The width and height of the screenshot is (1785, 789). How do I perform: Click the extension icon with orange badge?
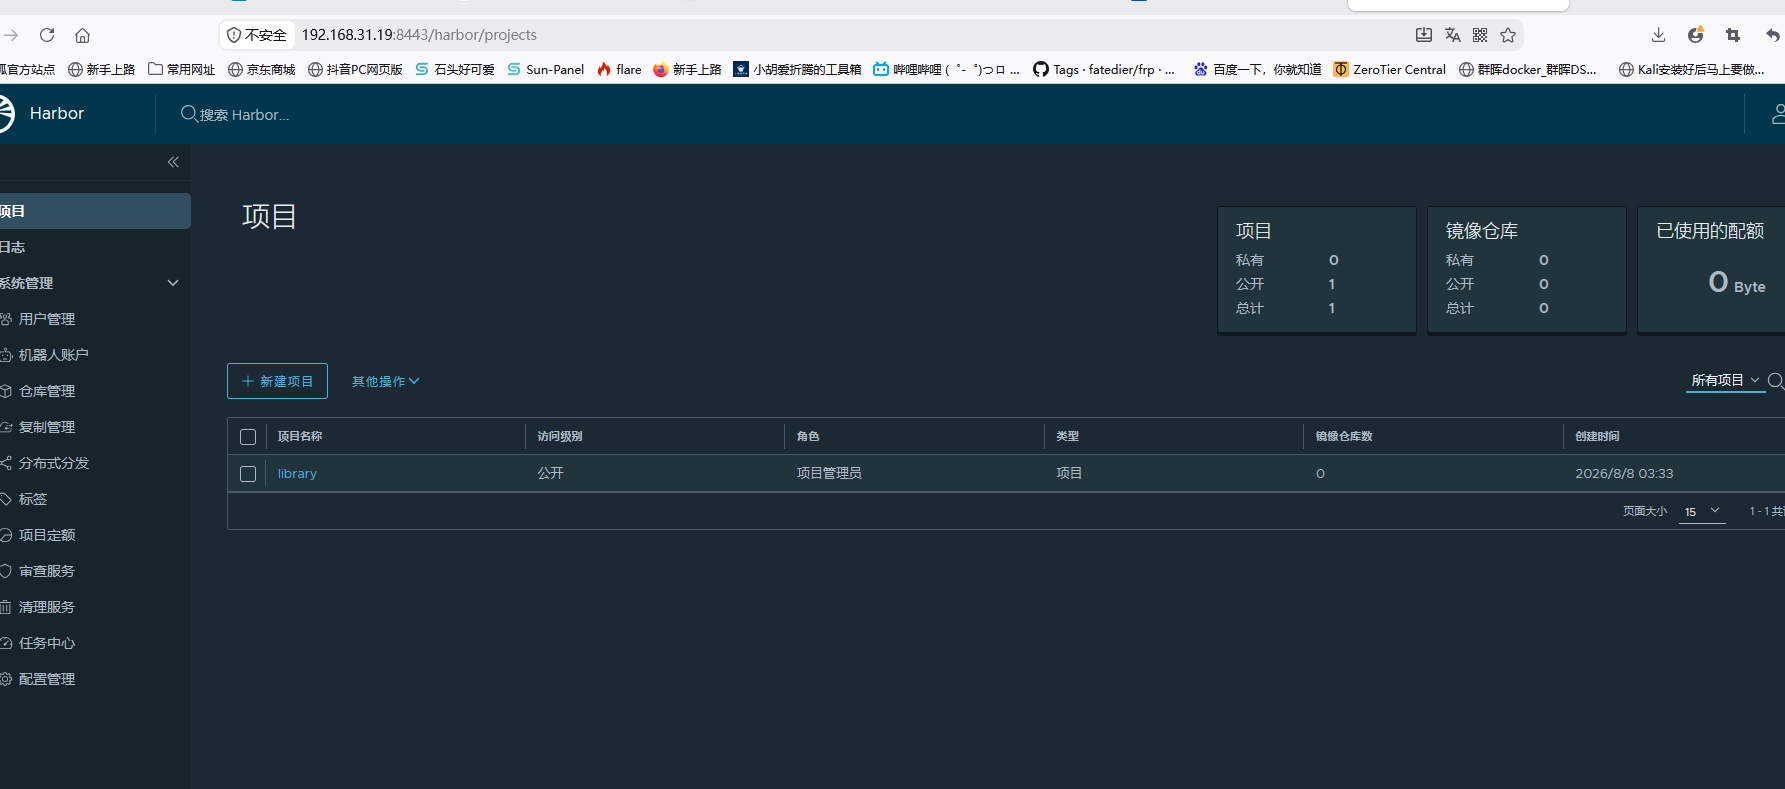coord(1696,35)
